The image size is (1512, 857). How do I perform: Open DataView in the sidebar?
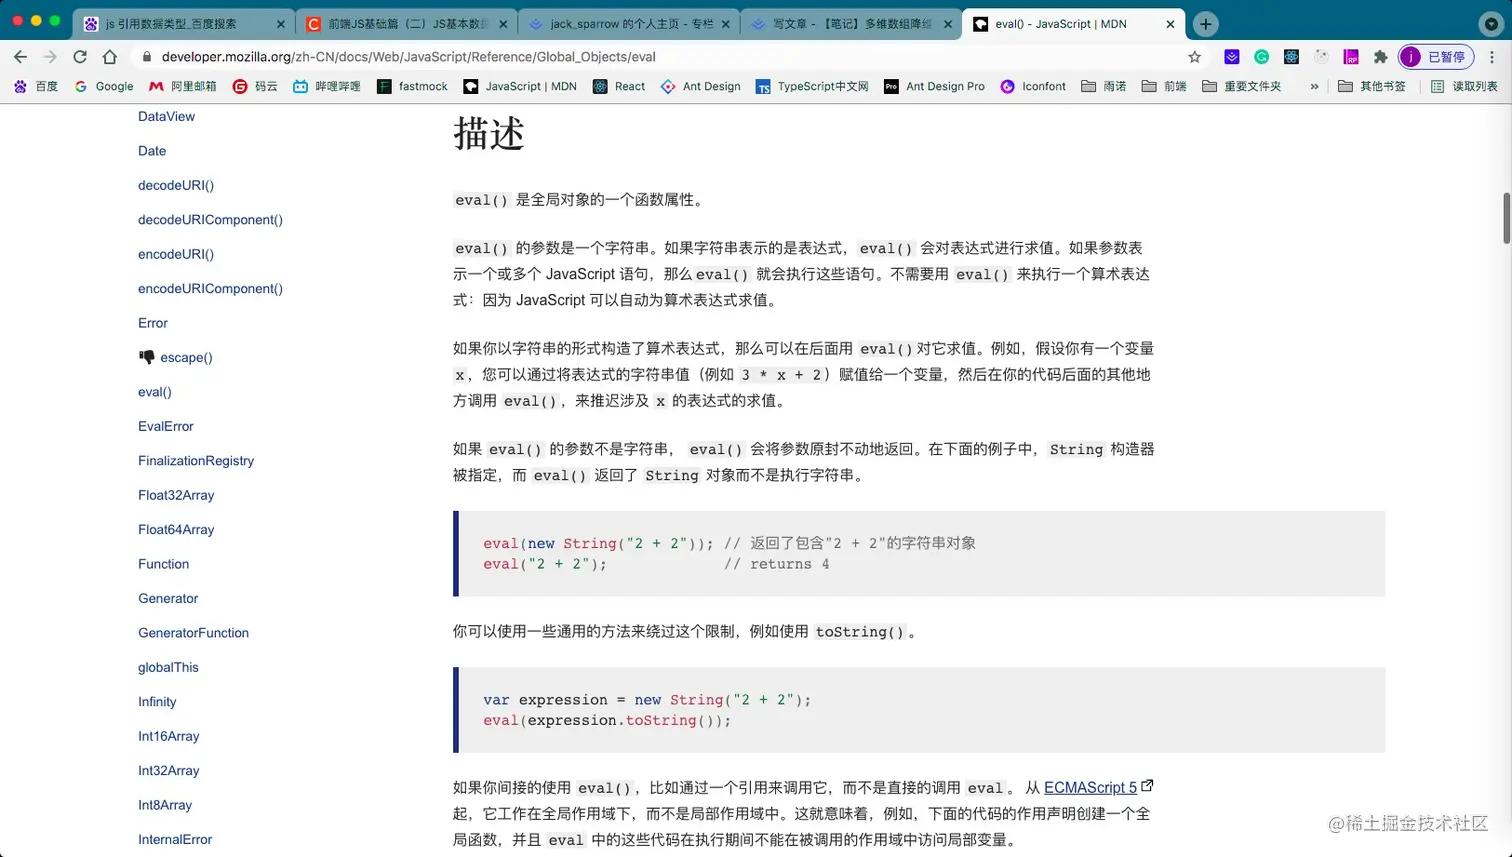click(166, 116)
